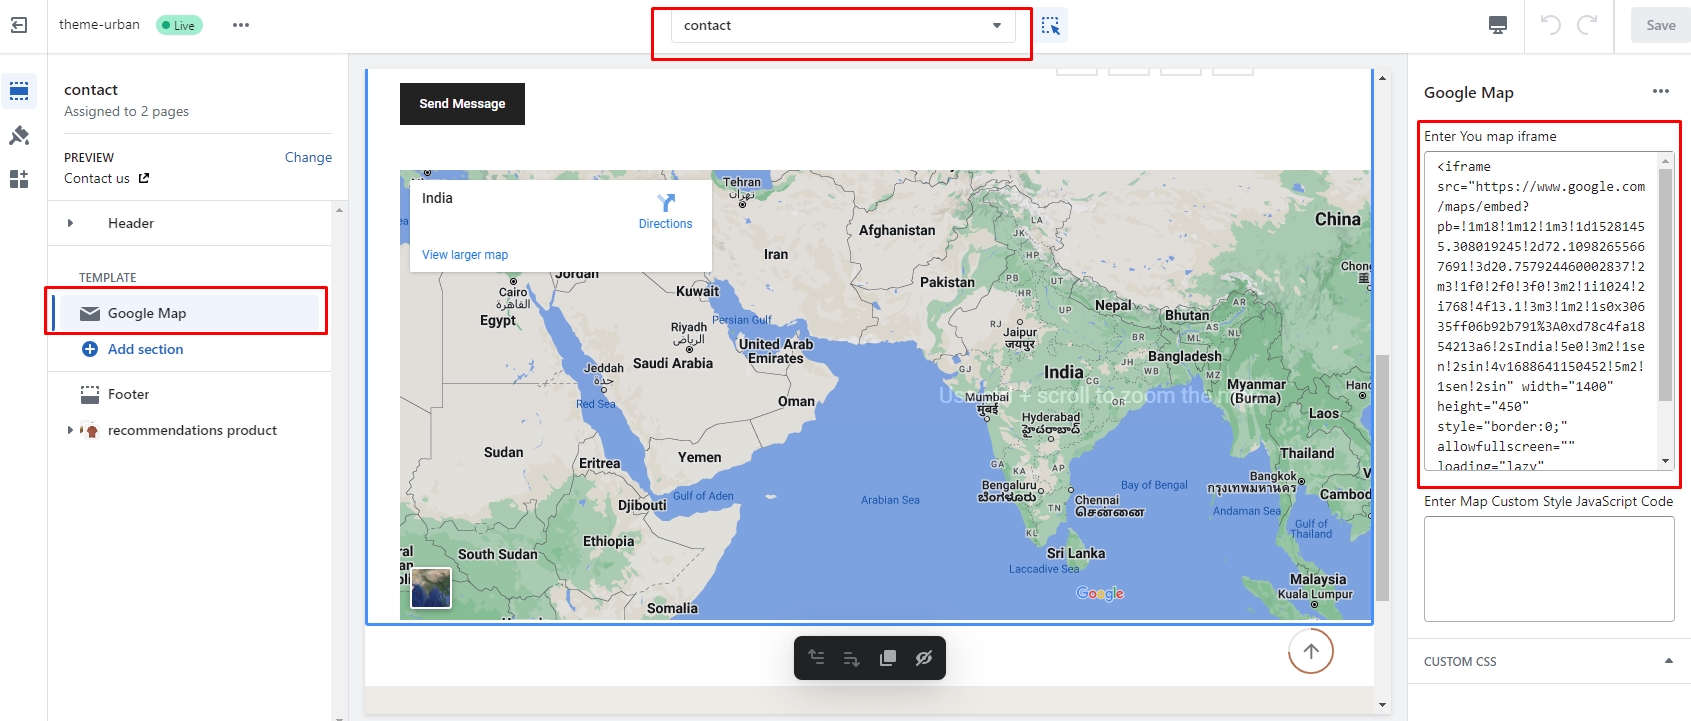Image resolution: width=1691 pixels, height=721 pixels.
Task: Open Theme settings brush icon
Action: [19, 135]
